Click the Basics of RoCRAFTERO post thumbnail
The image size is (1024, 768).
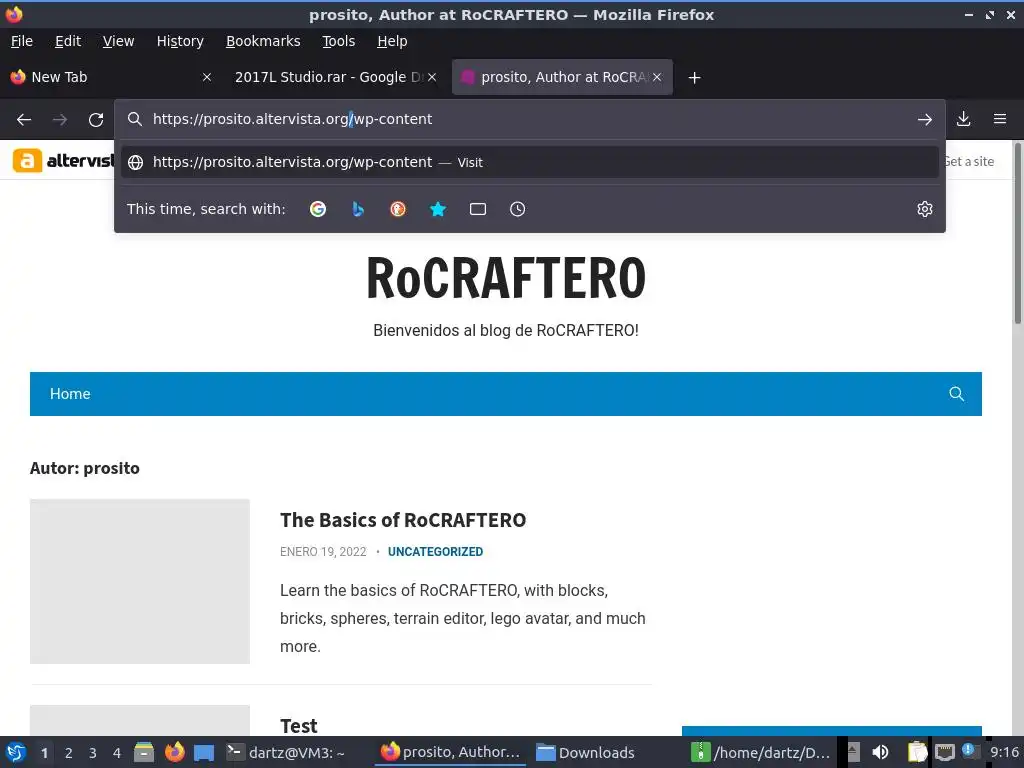coord(140,581)
